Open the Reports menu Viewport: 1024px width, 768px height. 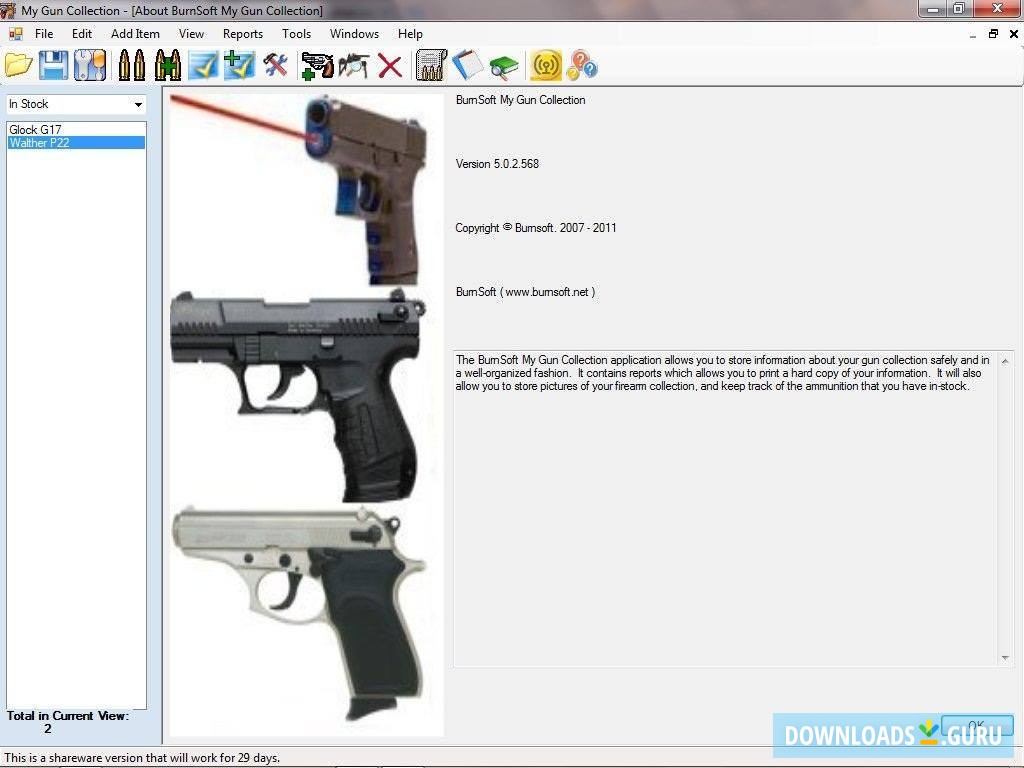(242, 34)
